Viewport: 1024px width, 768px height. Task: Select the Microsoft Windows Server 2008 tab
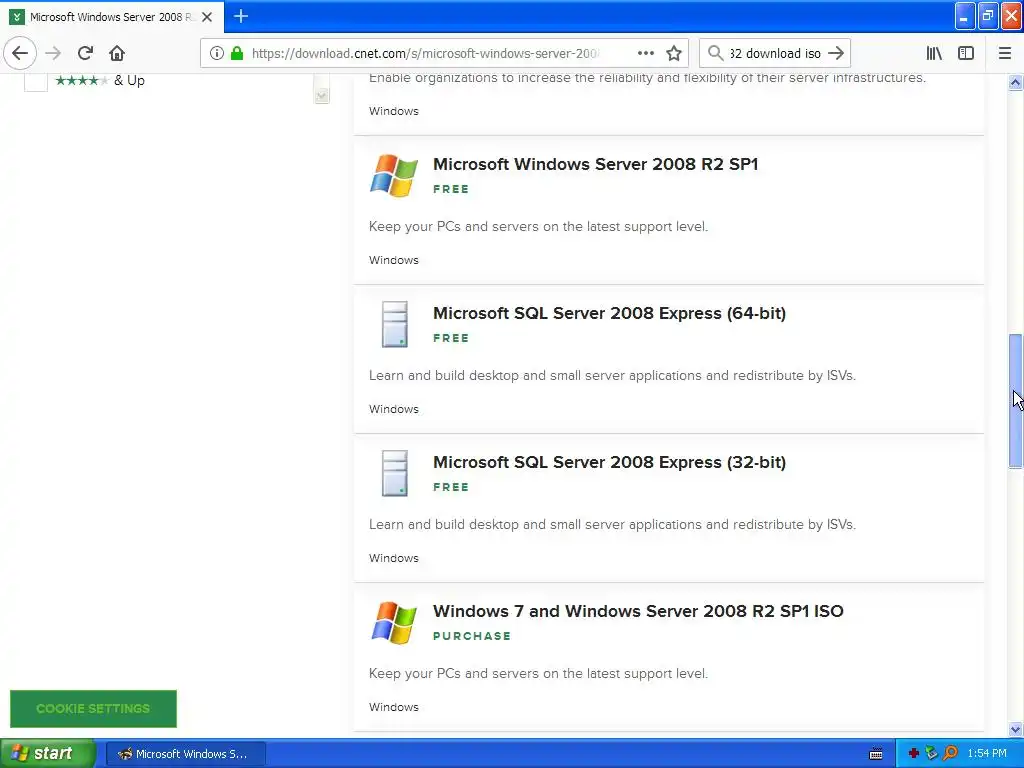(112, 17)
